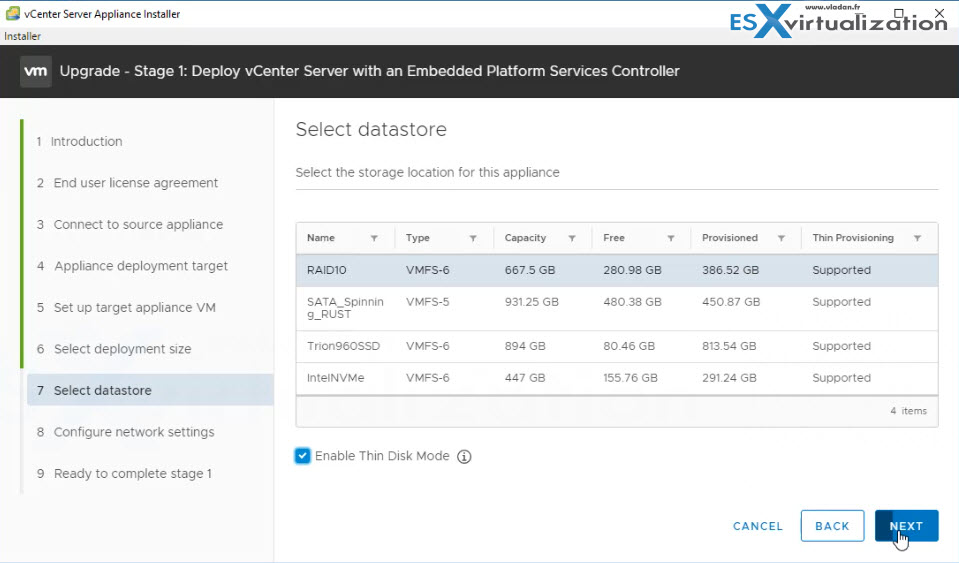This screenshot has height=563, width=959.
Task: Click the Capacity column filter icon
Action: point(572,239)
